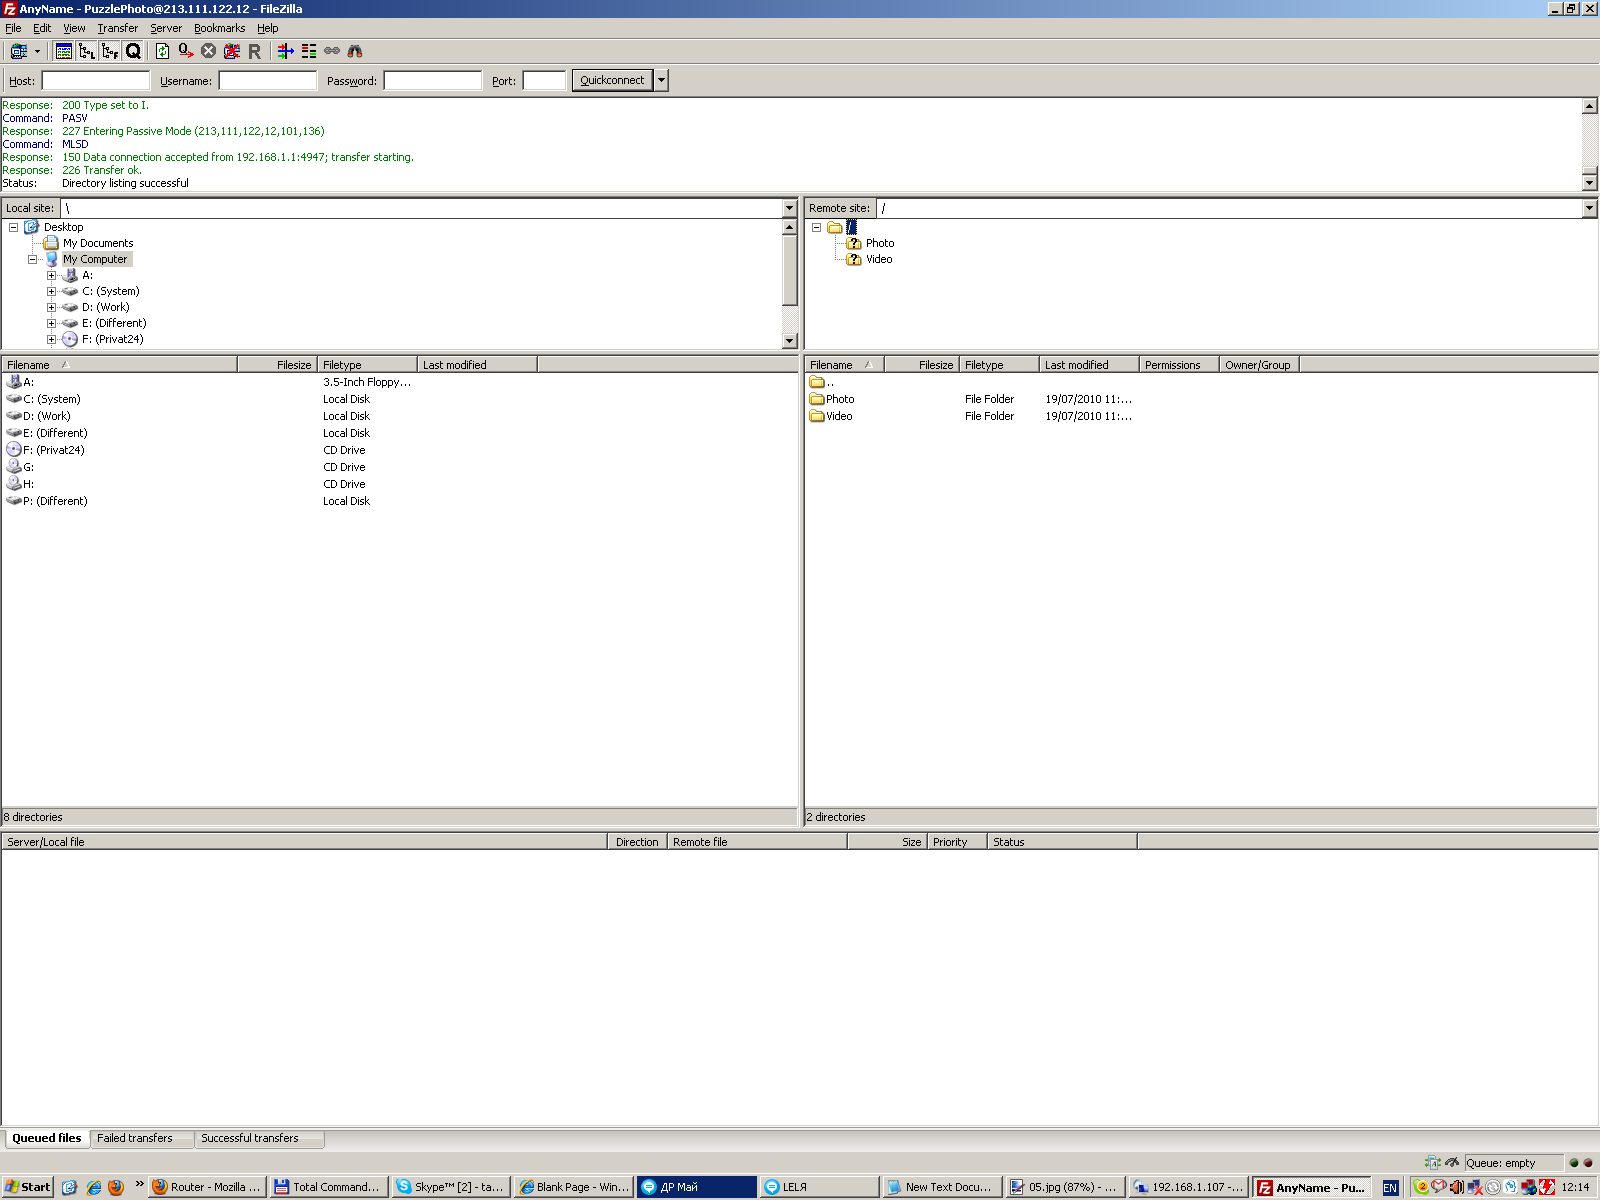Open the Quickconnect history dropdown

(x=661, y=80)
